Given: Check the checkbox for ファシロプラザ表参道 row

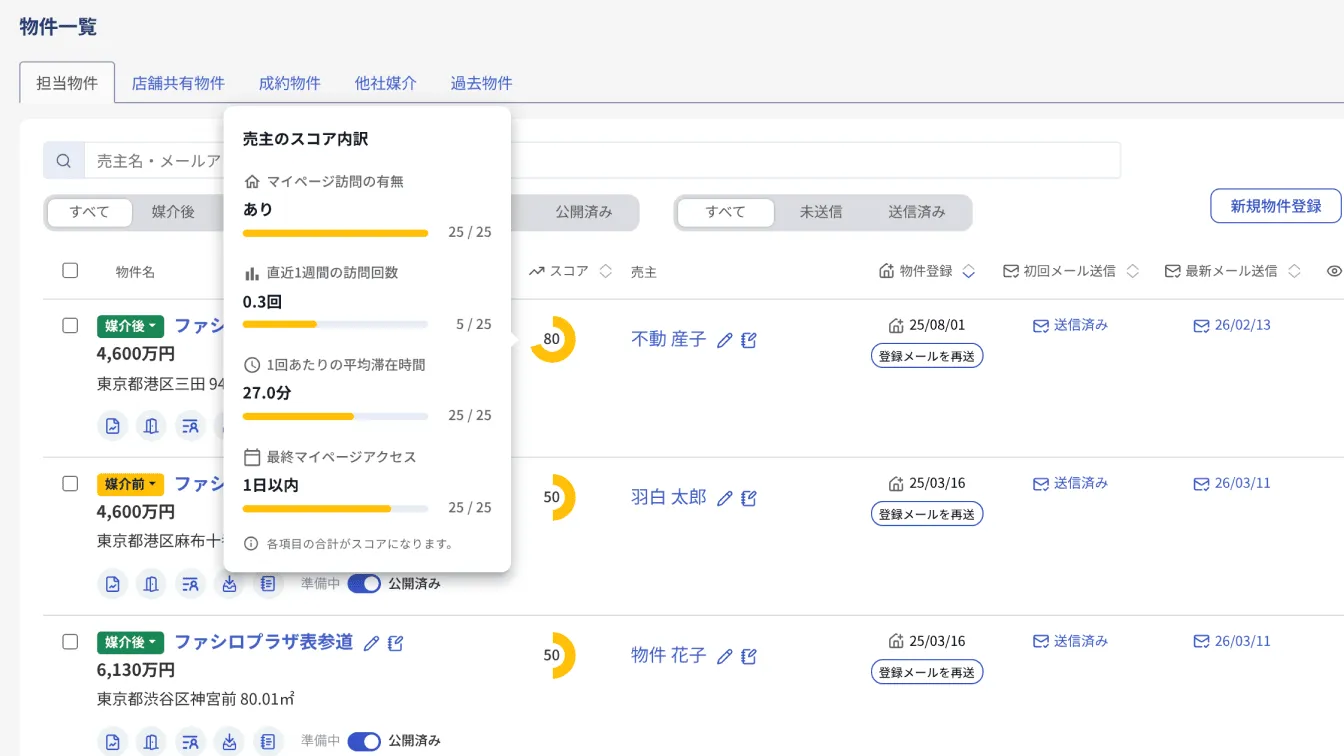Looking at the screenshot, I should 70,641.
